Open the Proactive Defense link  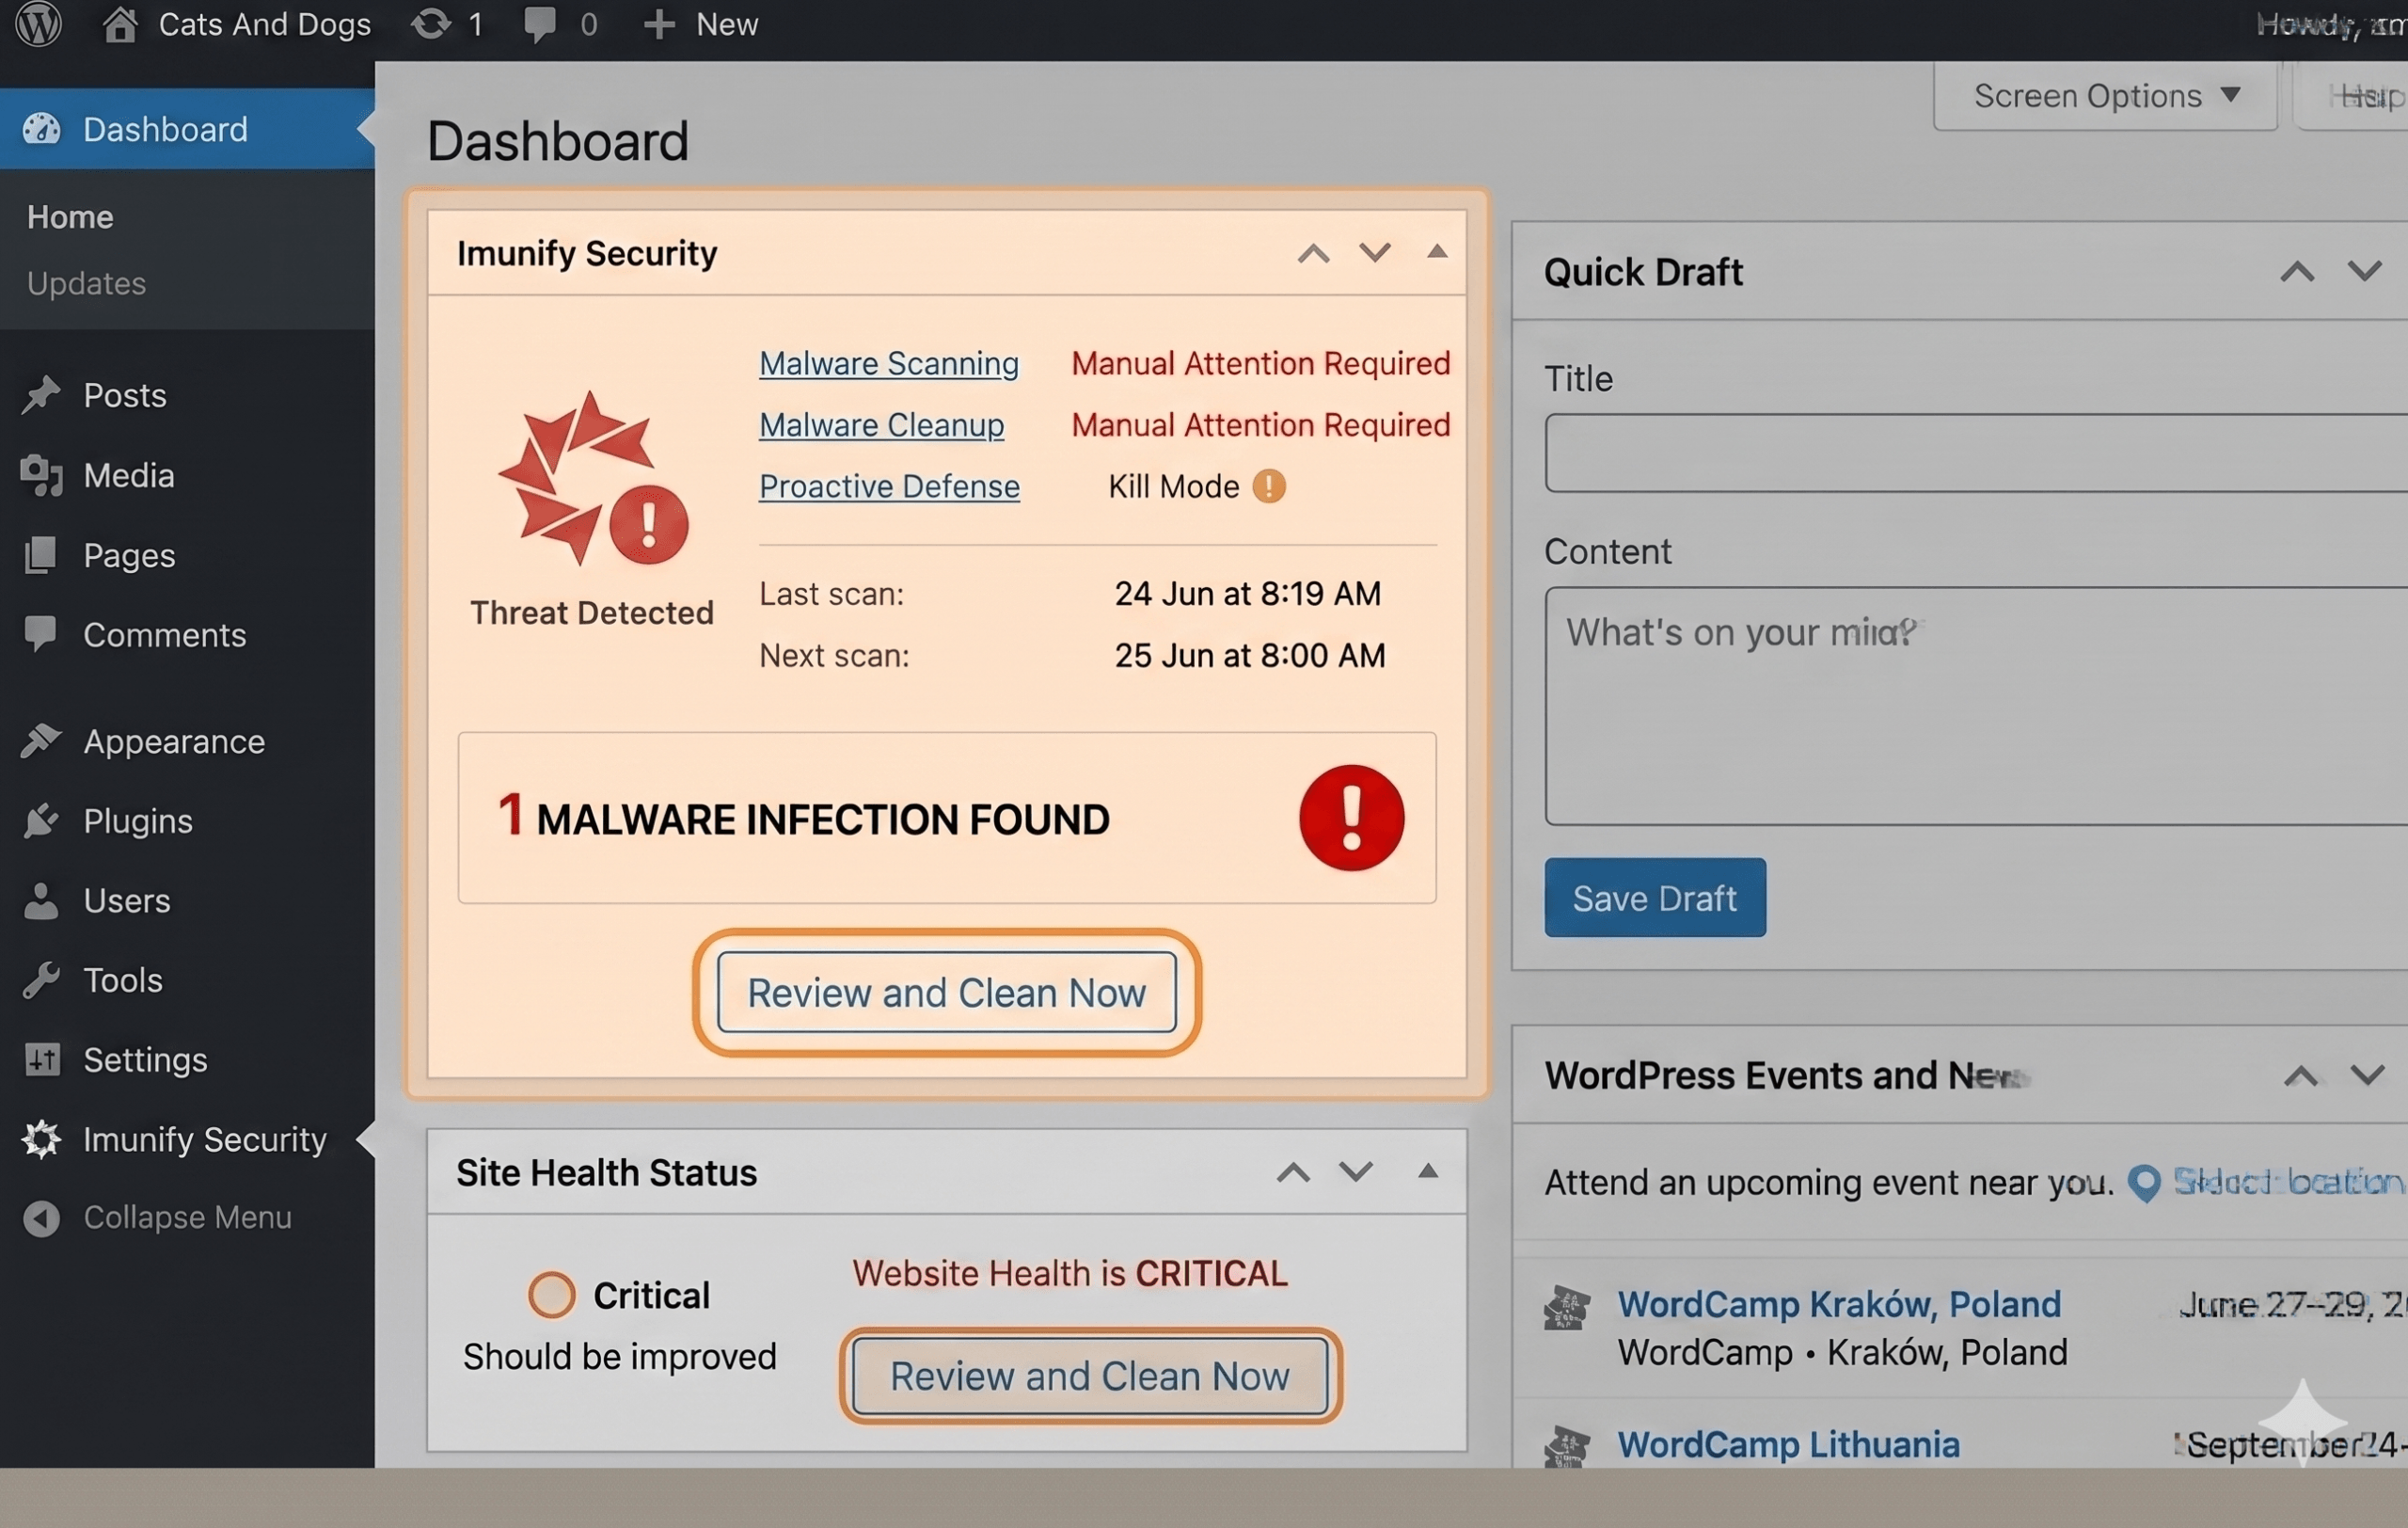coord(890,486)
